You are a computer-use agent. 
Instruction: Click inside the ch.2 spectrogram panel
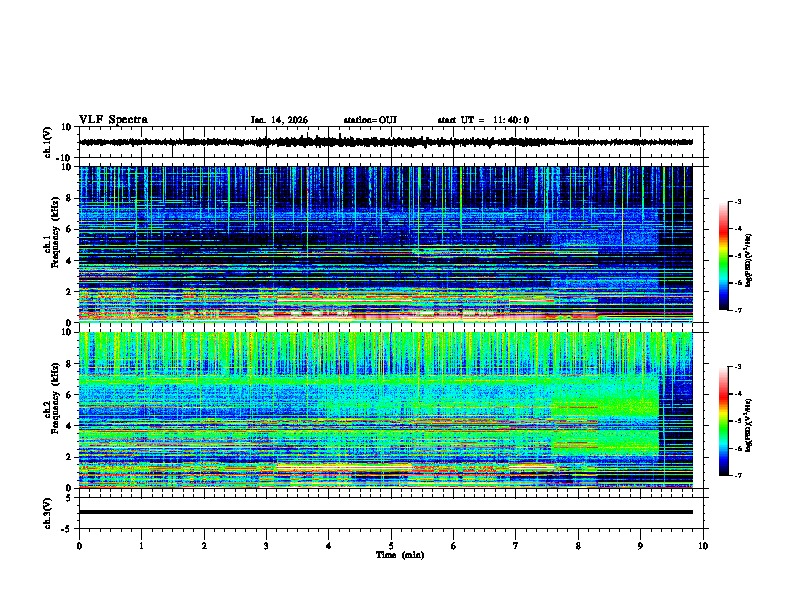pos(386,410)
